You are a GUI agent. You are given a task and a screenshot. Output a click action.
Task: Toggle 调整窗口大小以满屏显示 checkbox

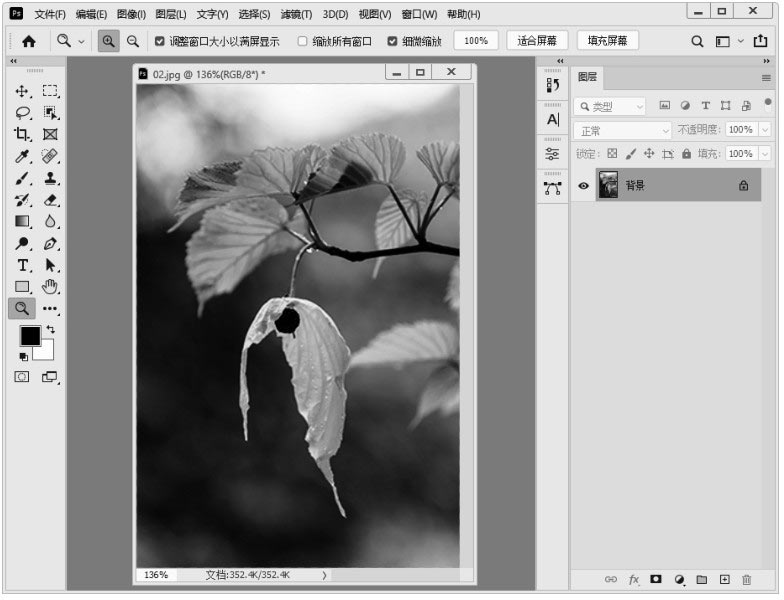tap(160, 41)
